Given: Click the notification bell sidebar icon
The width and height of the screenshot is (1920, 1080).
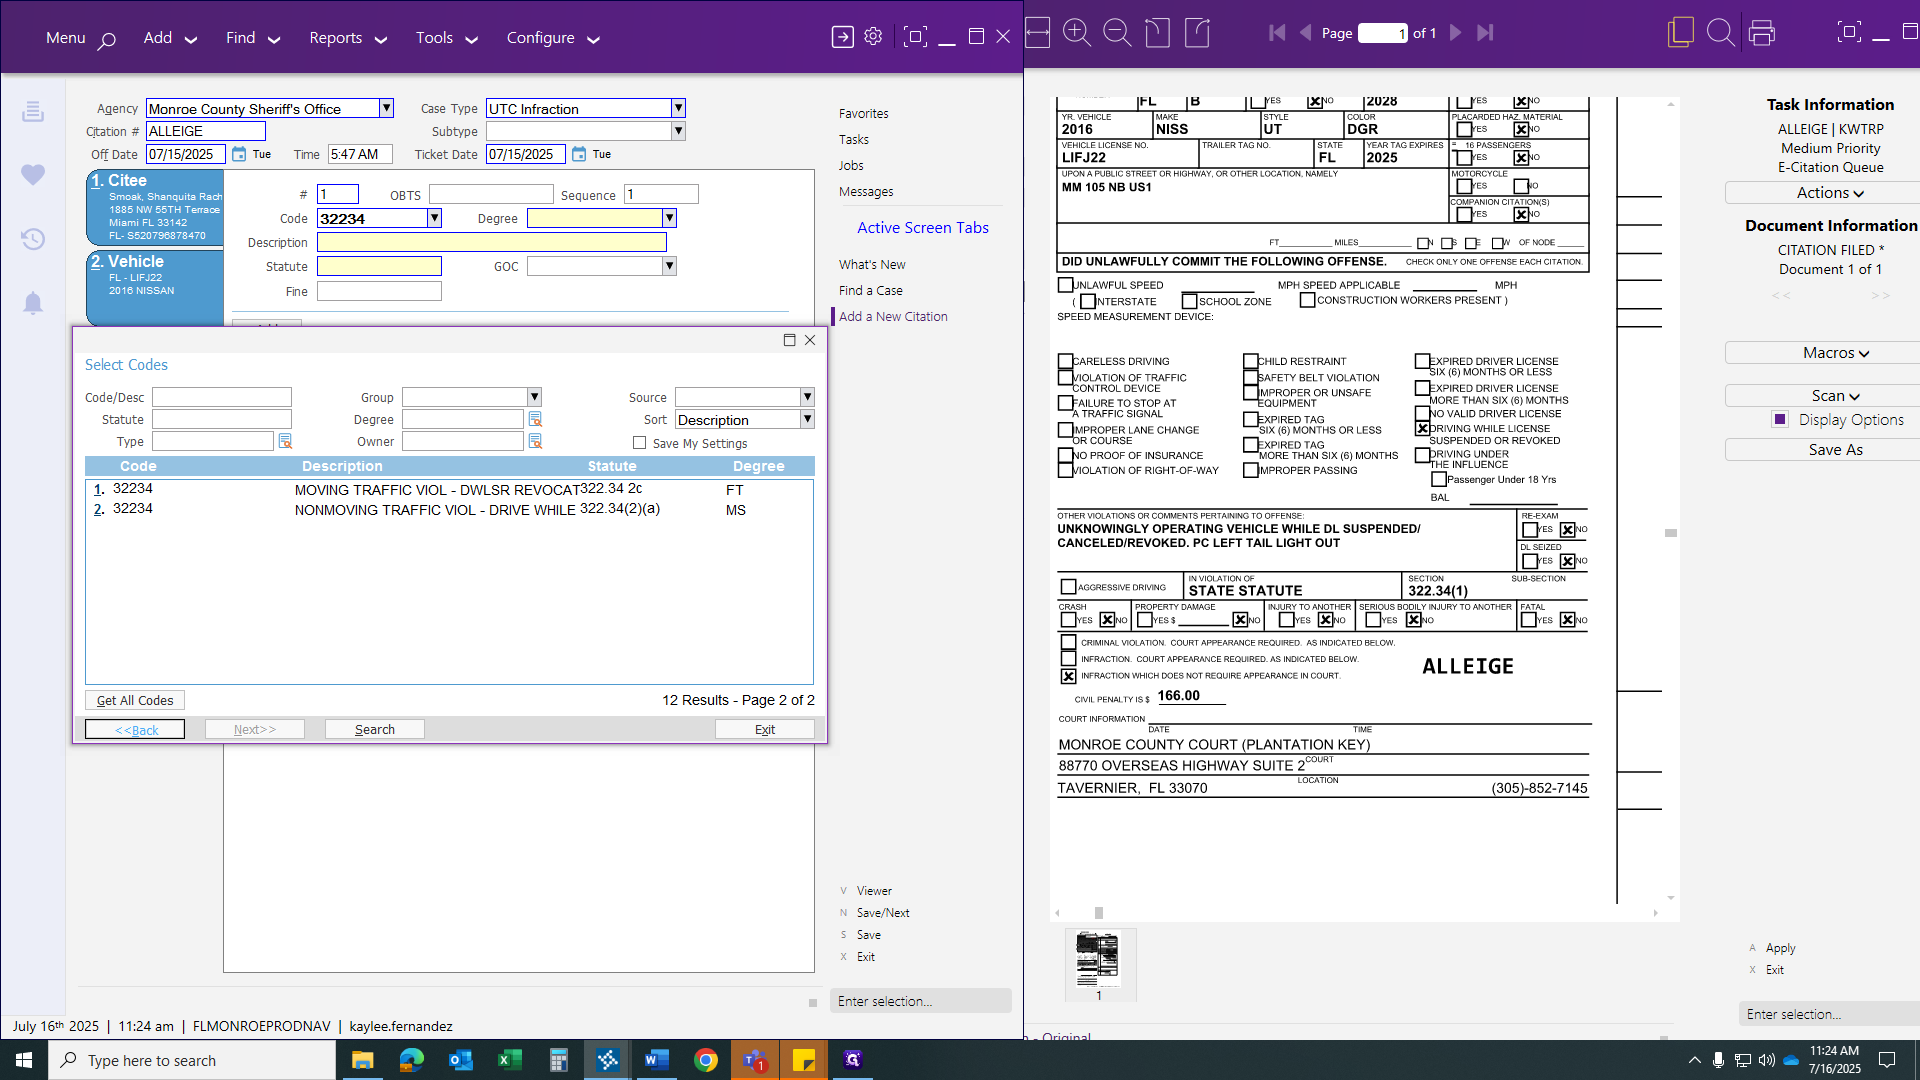Looking at the screenshot, I should point(33,303).
